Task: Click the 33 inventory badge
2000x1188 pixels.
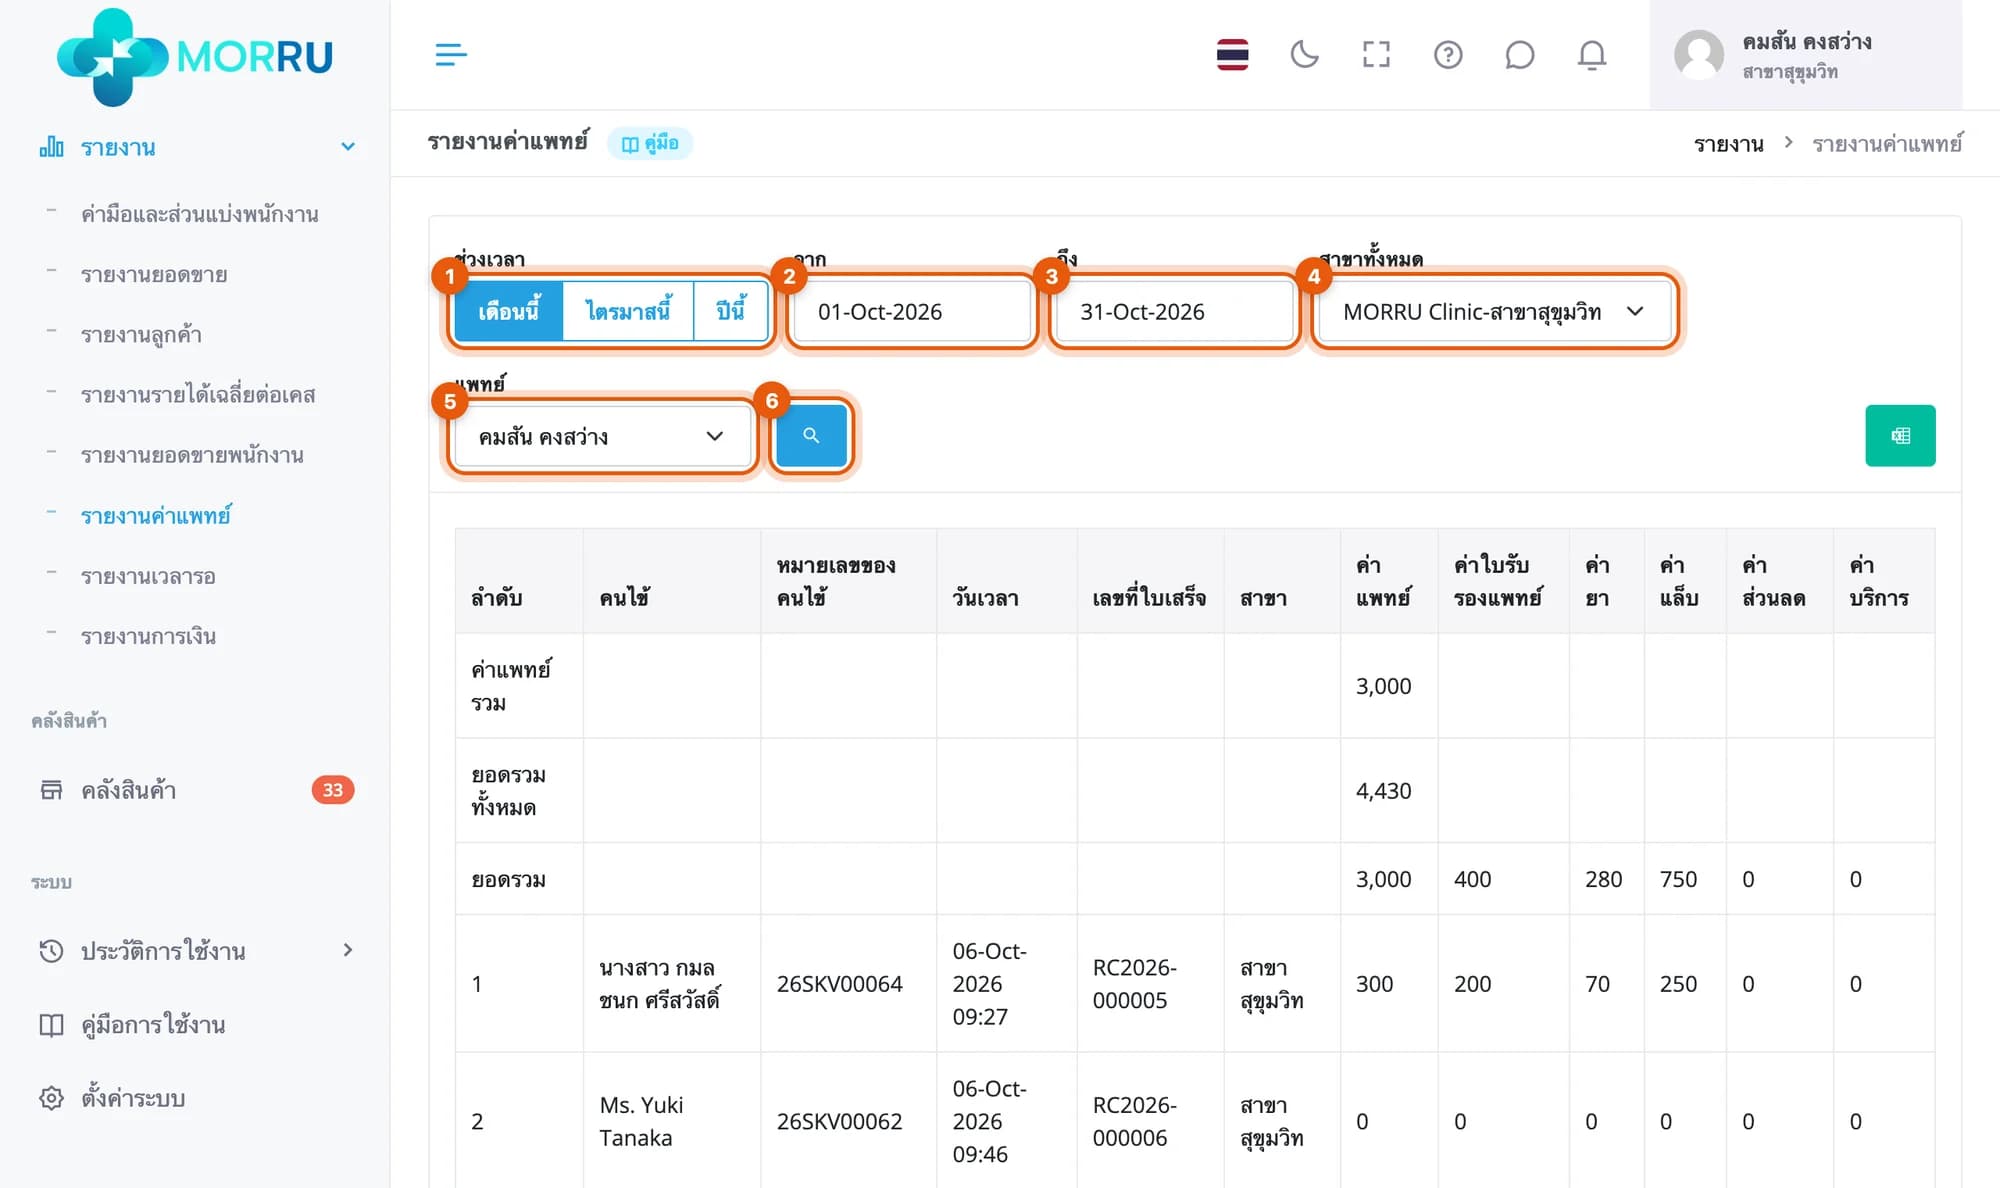Action: [332, 790]
